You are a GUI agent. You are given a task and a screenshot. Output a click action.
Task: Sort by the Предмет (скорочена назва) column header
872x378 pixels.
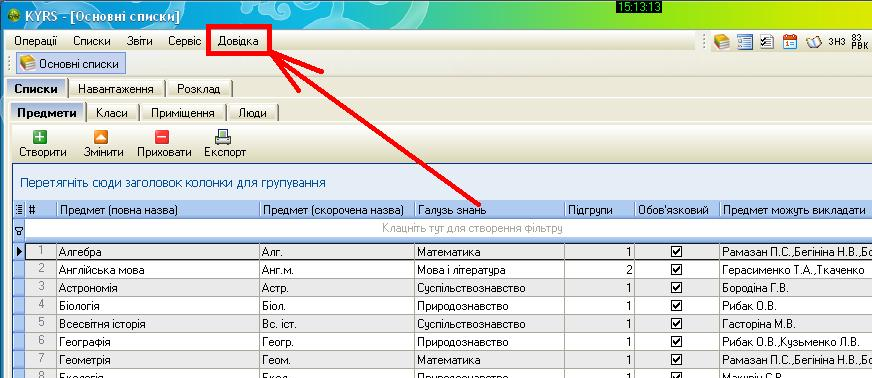pyautogui.click(x=337, y=210)
